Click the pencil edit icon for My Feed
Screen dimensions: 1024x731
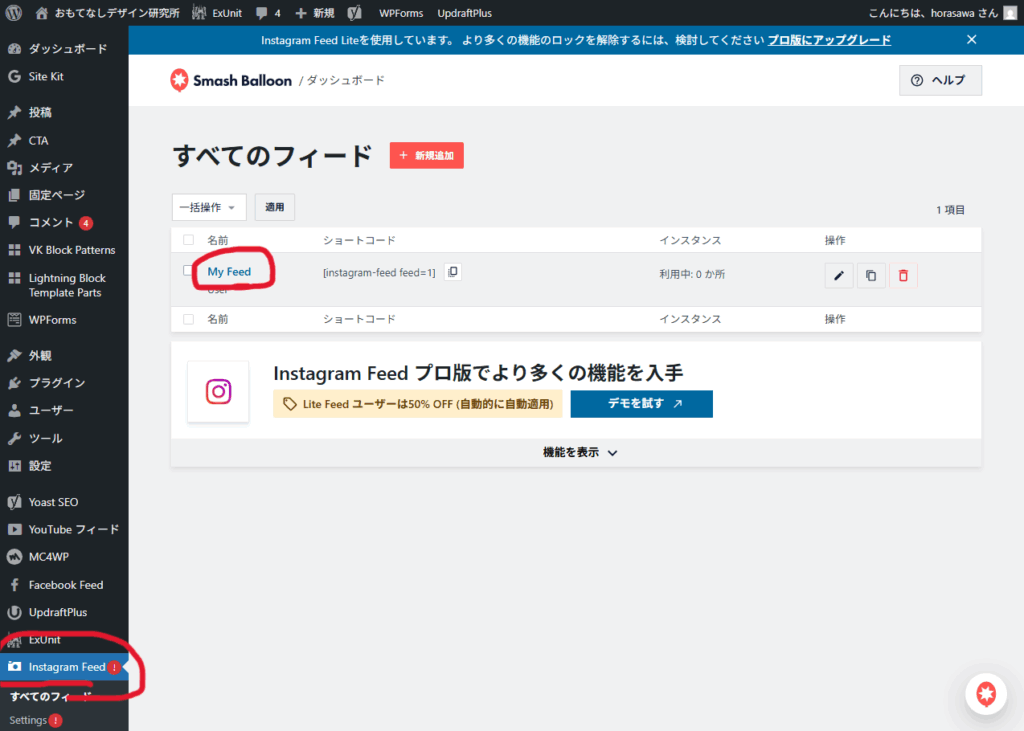click(x=839, y=276)
